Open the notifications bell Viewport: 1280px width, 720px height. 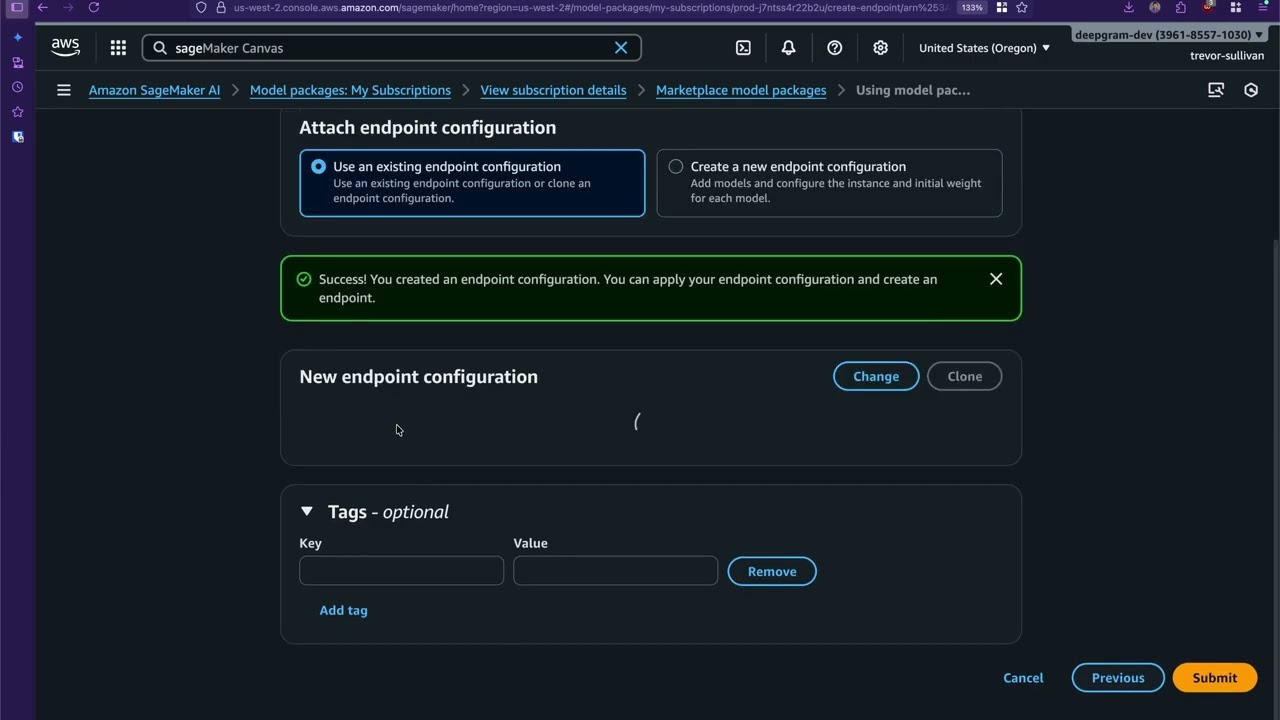coord(788,47)
